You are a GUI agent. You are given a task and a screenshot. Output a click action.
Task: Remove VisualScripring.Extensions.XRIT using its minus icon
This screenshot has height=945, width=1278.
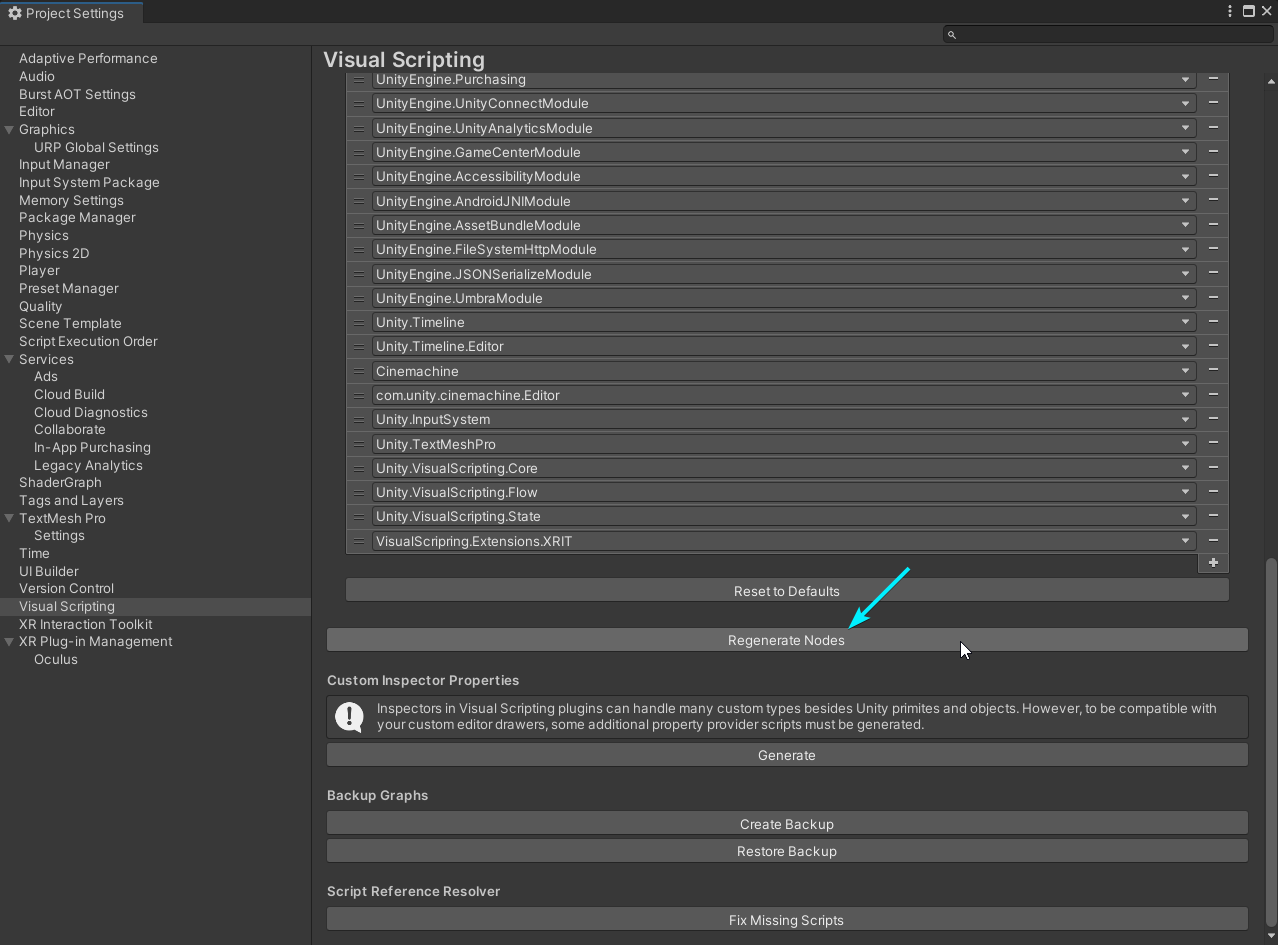pos(1213,540)
